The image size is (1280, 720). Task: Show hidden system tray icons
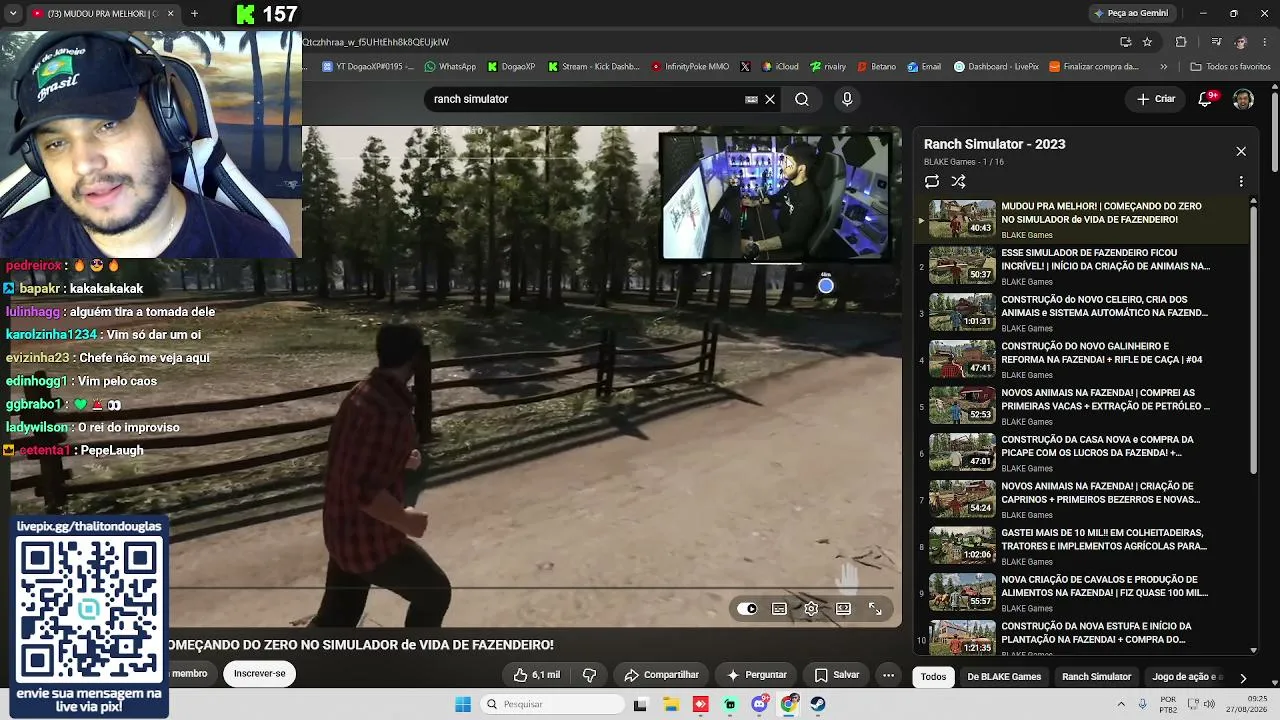[x=1121, y=704]
